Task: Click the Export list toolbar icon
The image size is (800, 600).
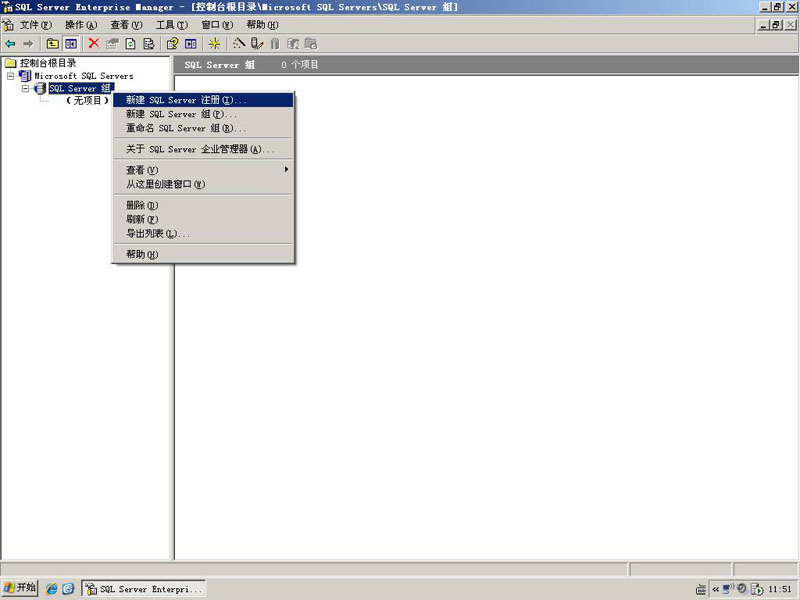Action: [x=148, y=43]
